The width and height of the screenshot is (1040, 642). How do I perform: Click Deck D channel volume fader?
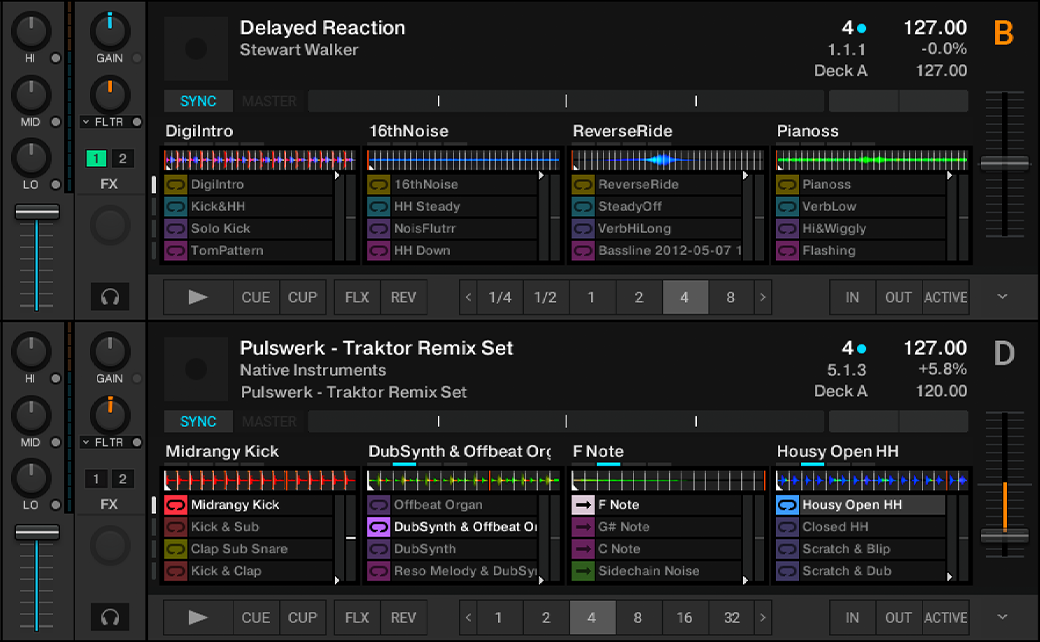click(37, 533)
